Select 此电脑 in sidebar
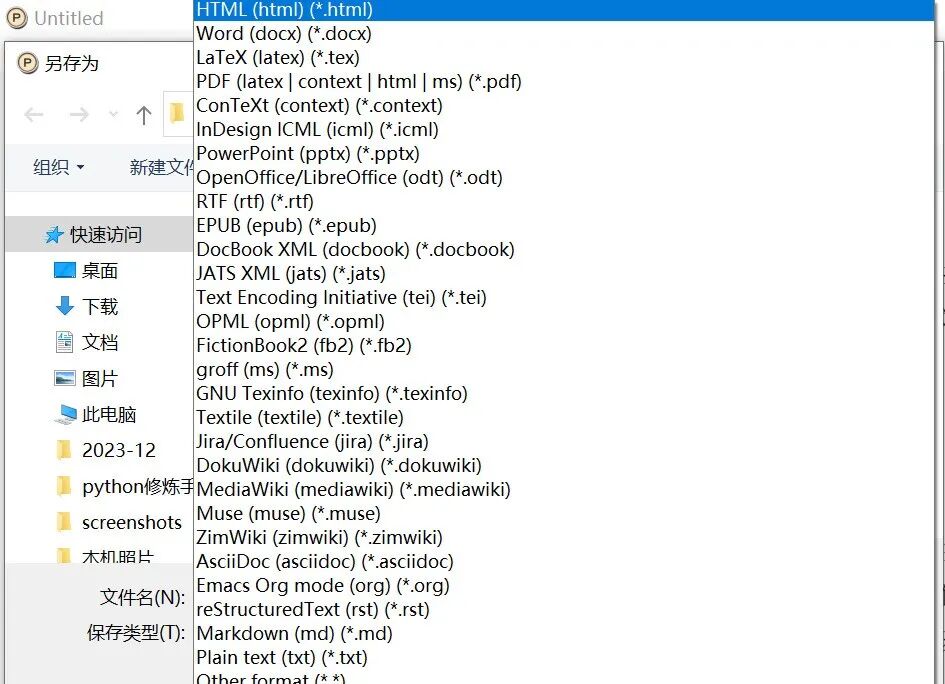Viewport: 945px width, 684px height. coord(109,415)
